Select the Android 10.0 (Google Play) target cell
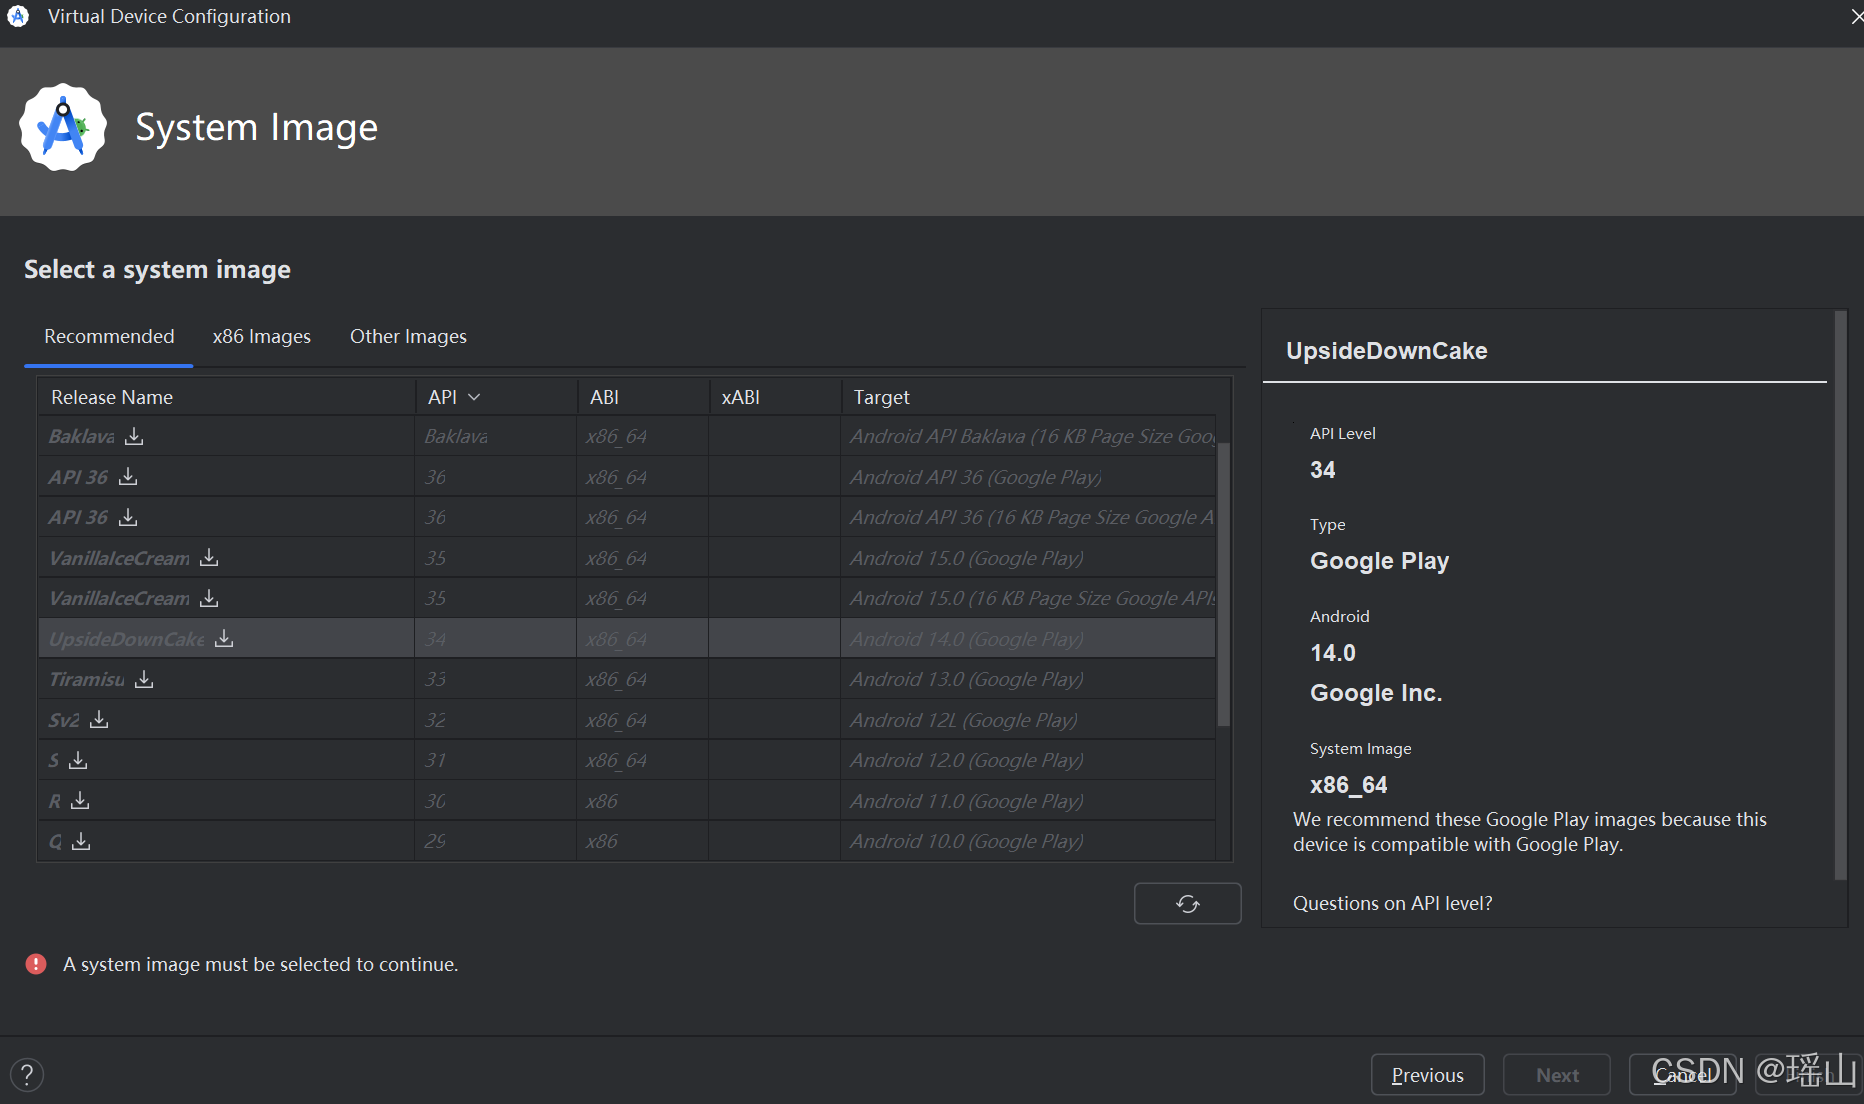The height and width of the screenshot is (1104, 1864). tap(1028, 841)
